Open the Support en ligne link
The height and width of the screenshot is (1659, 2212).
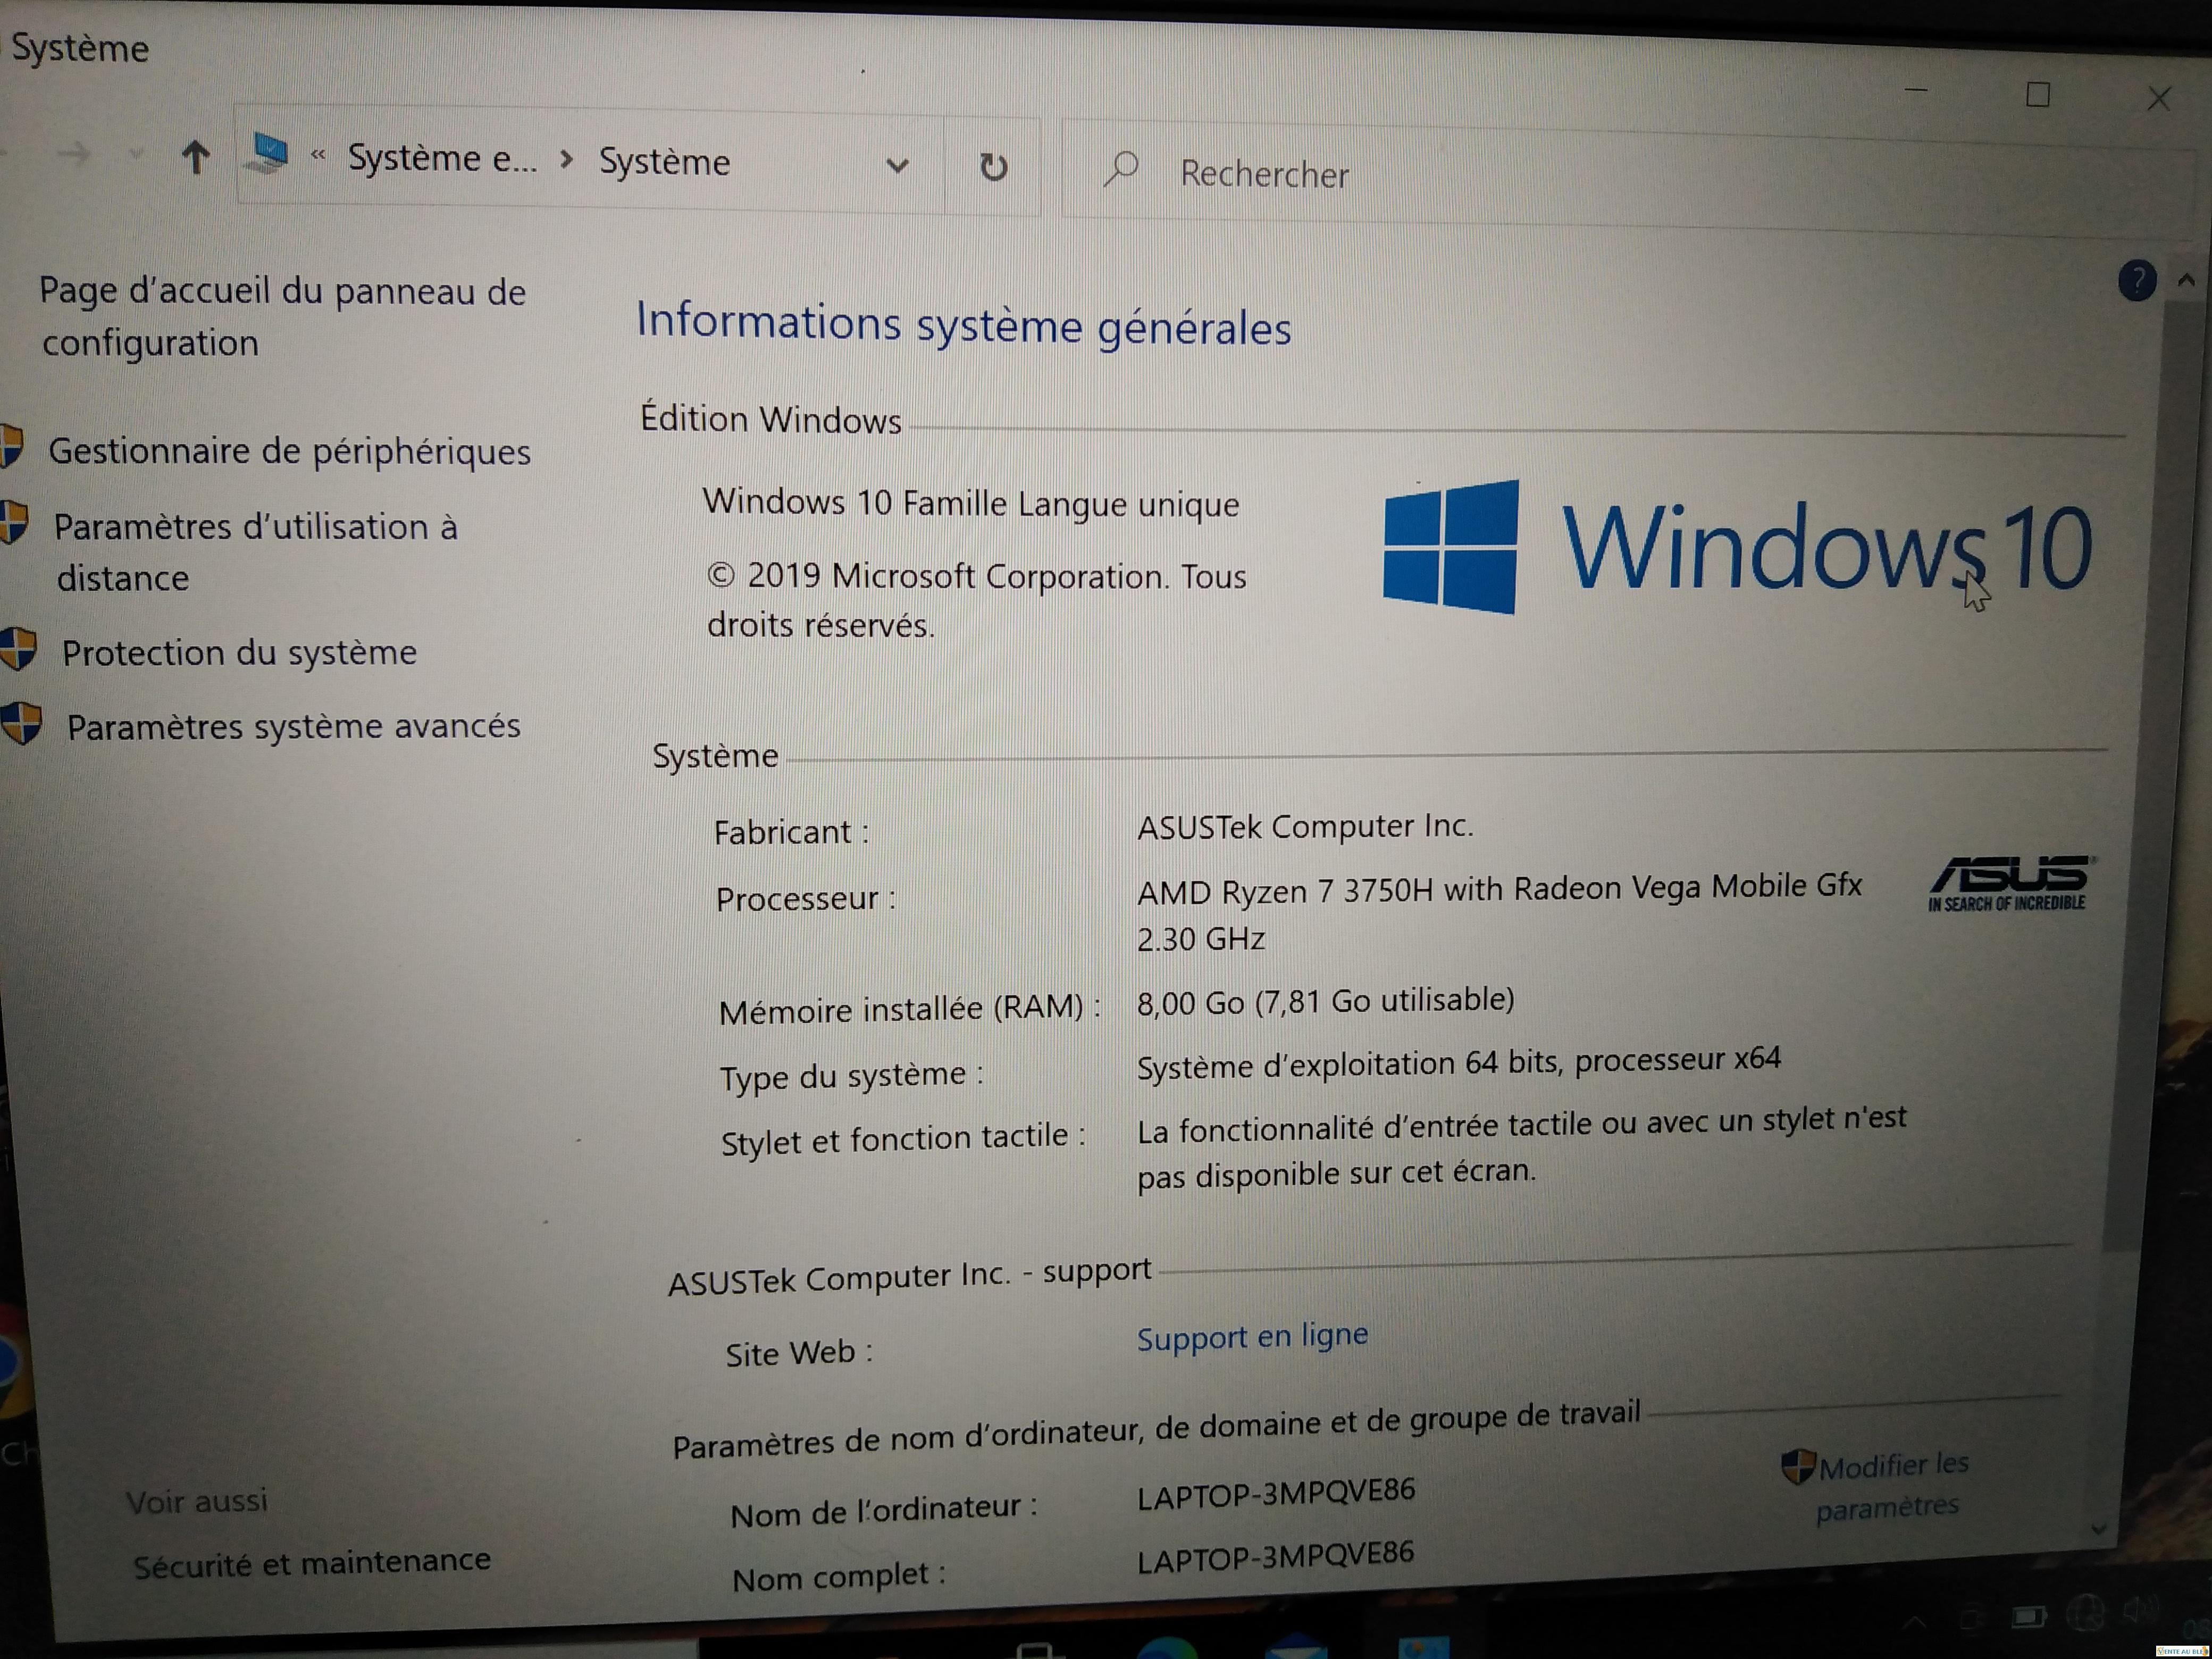1252,1337
